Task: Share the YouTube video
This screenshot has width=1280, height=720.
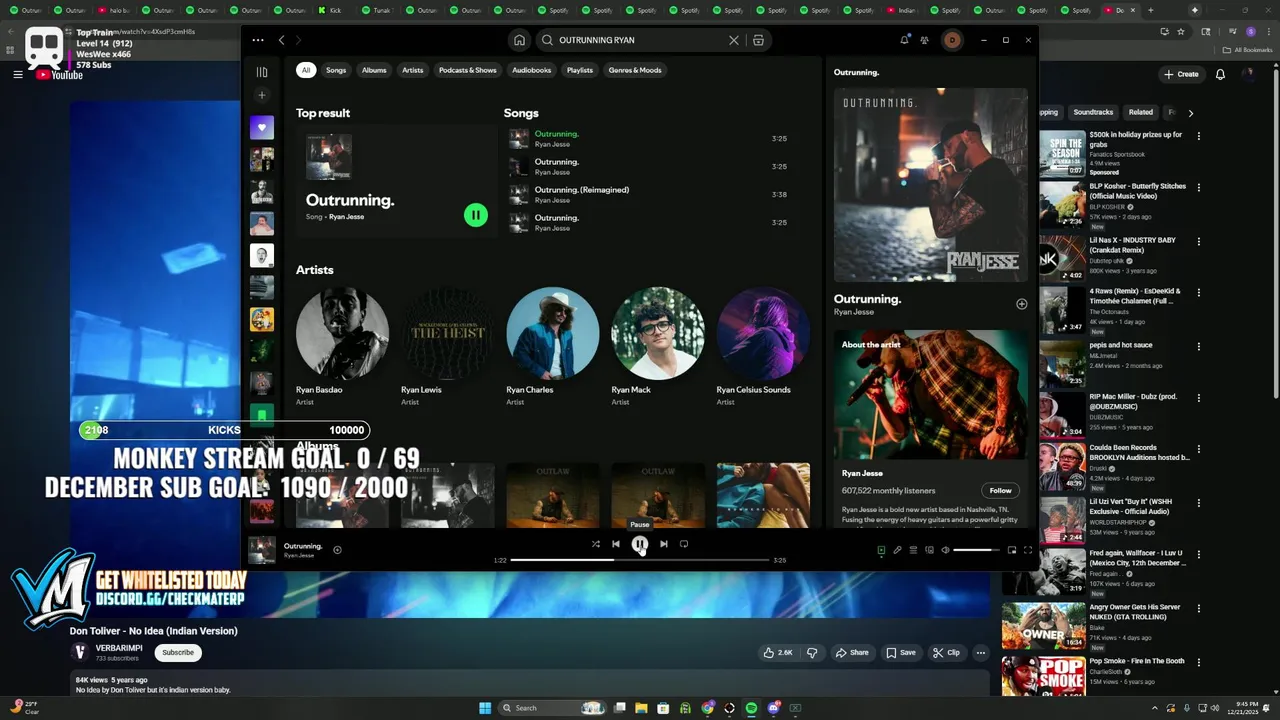Action: point(853,652)
